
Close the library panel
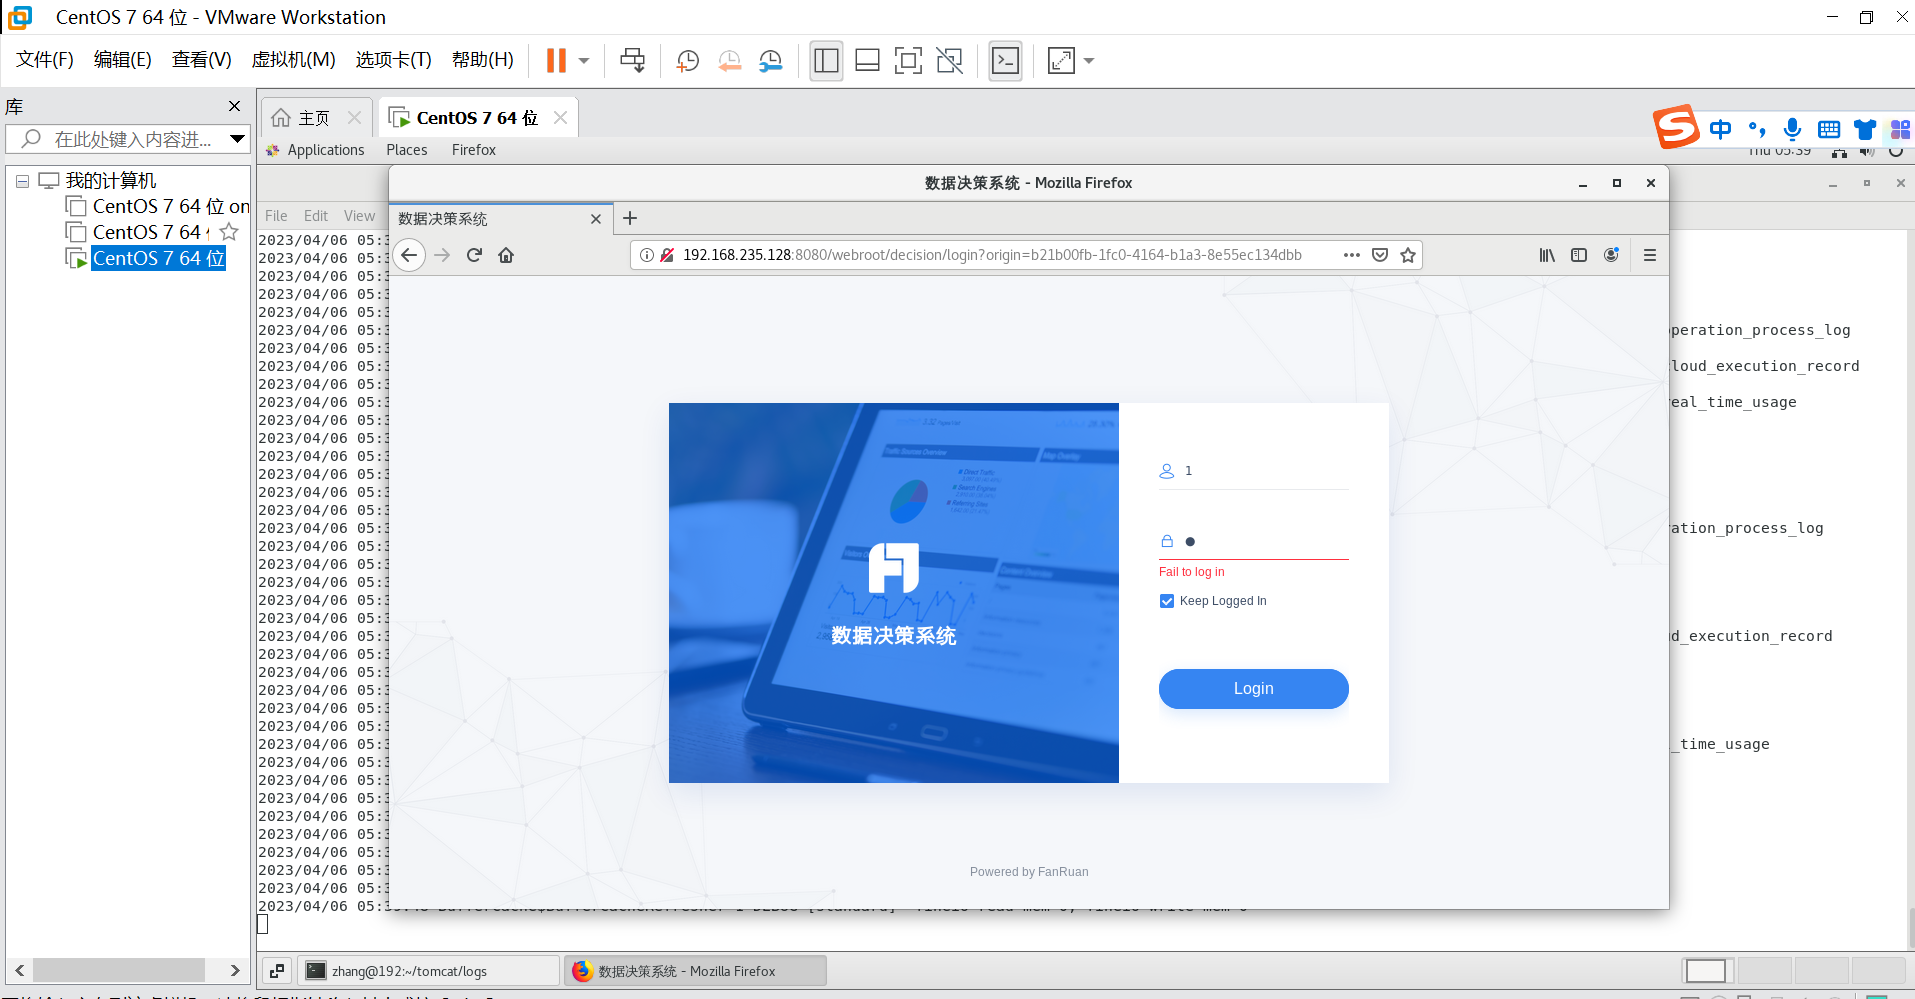pyautogui.click(x=234, y=106)
